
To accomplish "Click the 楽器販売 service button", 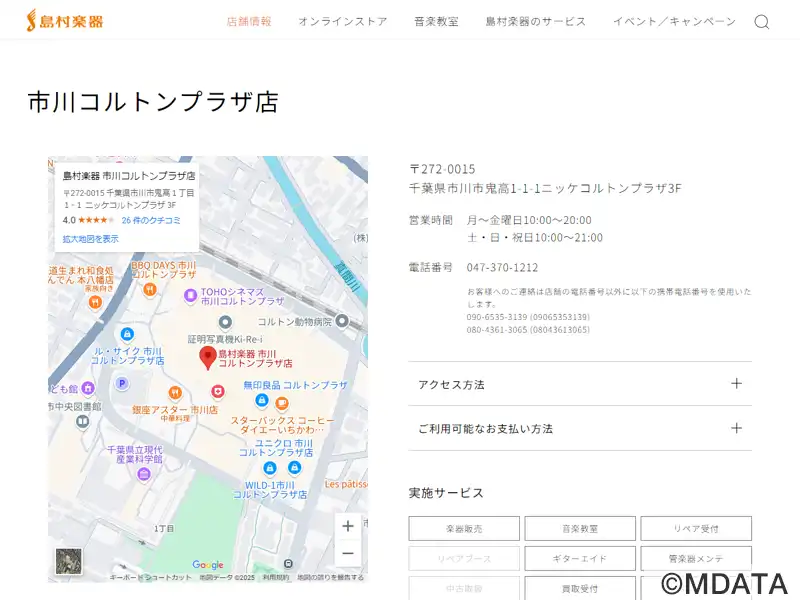I will click(x=464, y=529).
